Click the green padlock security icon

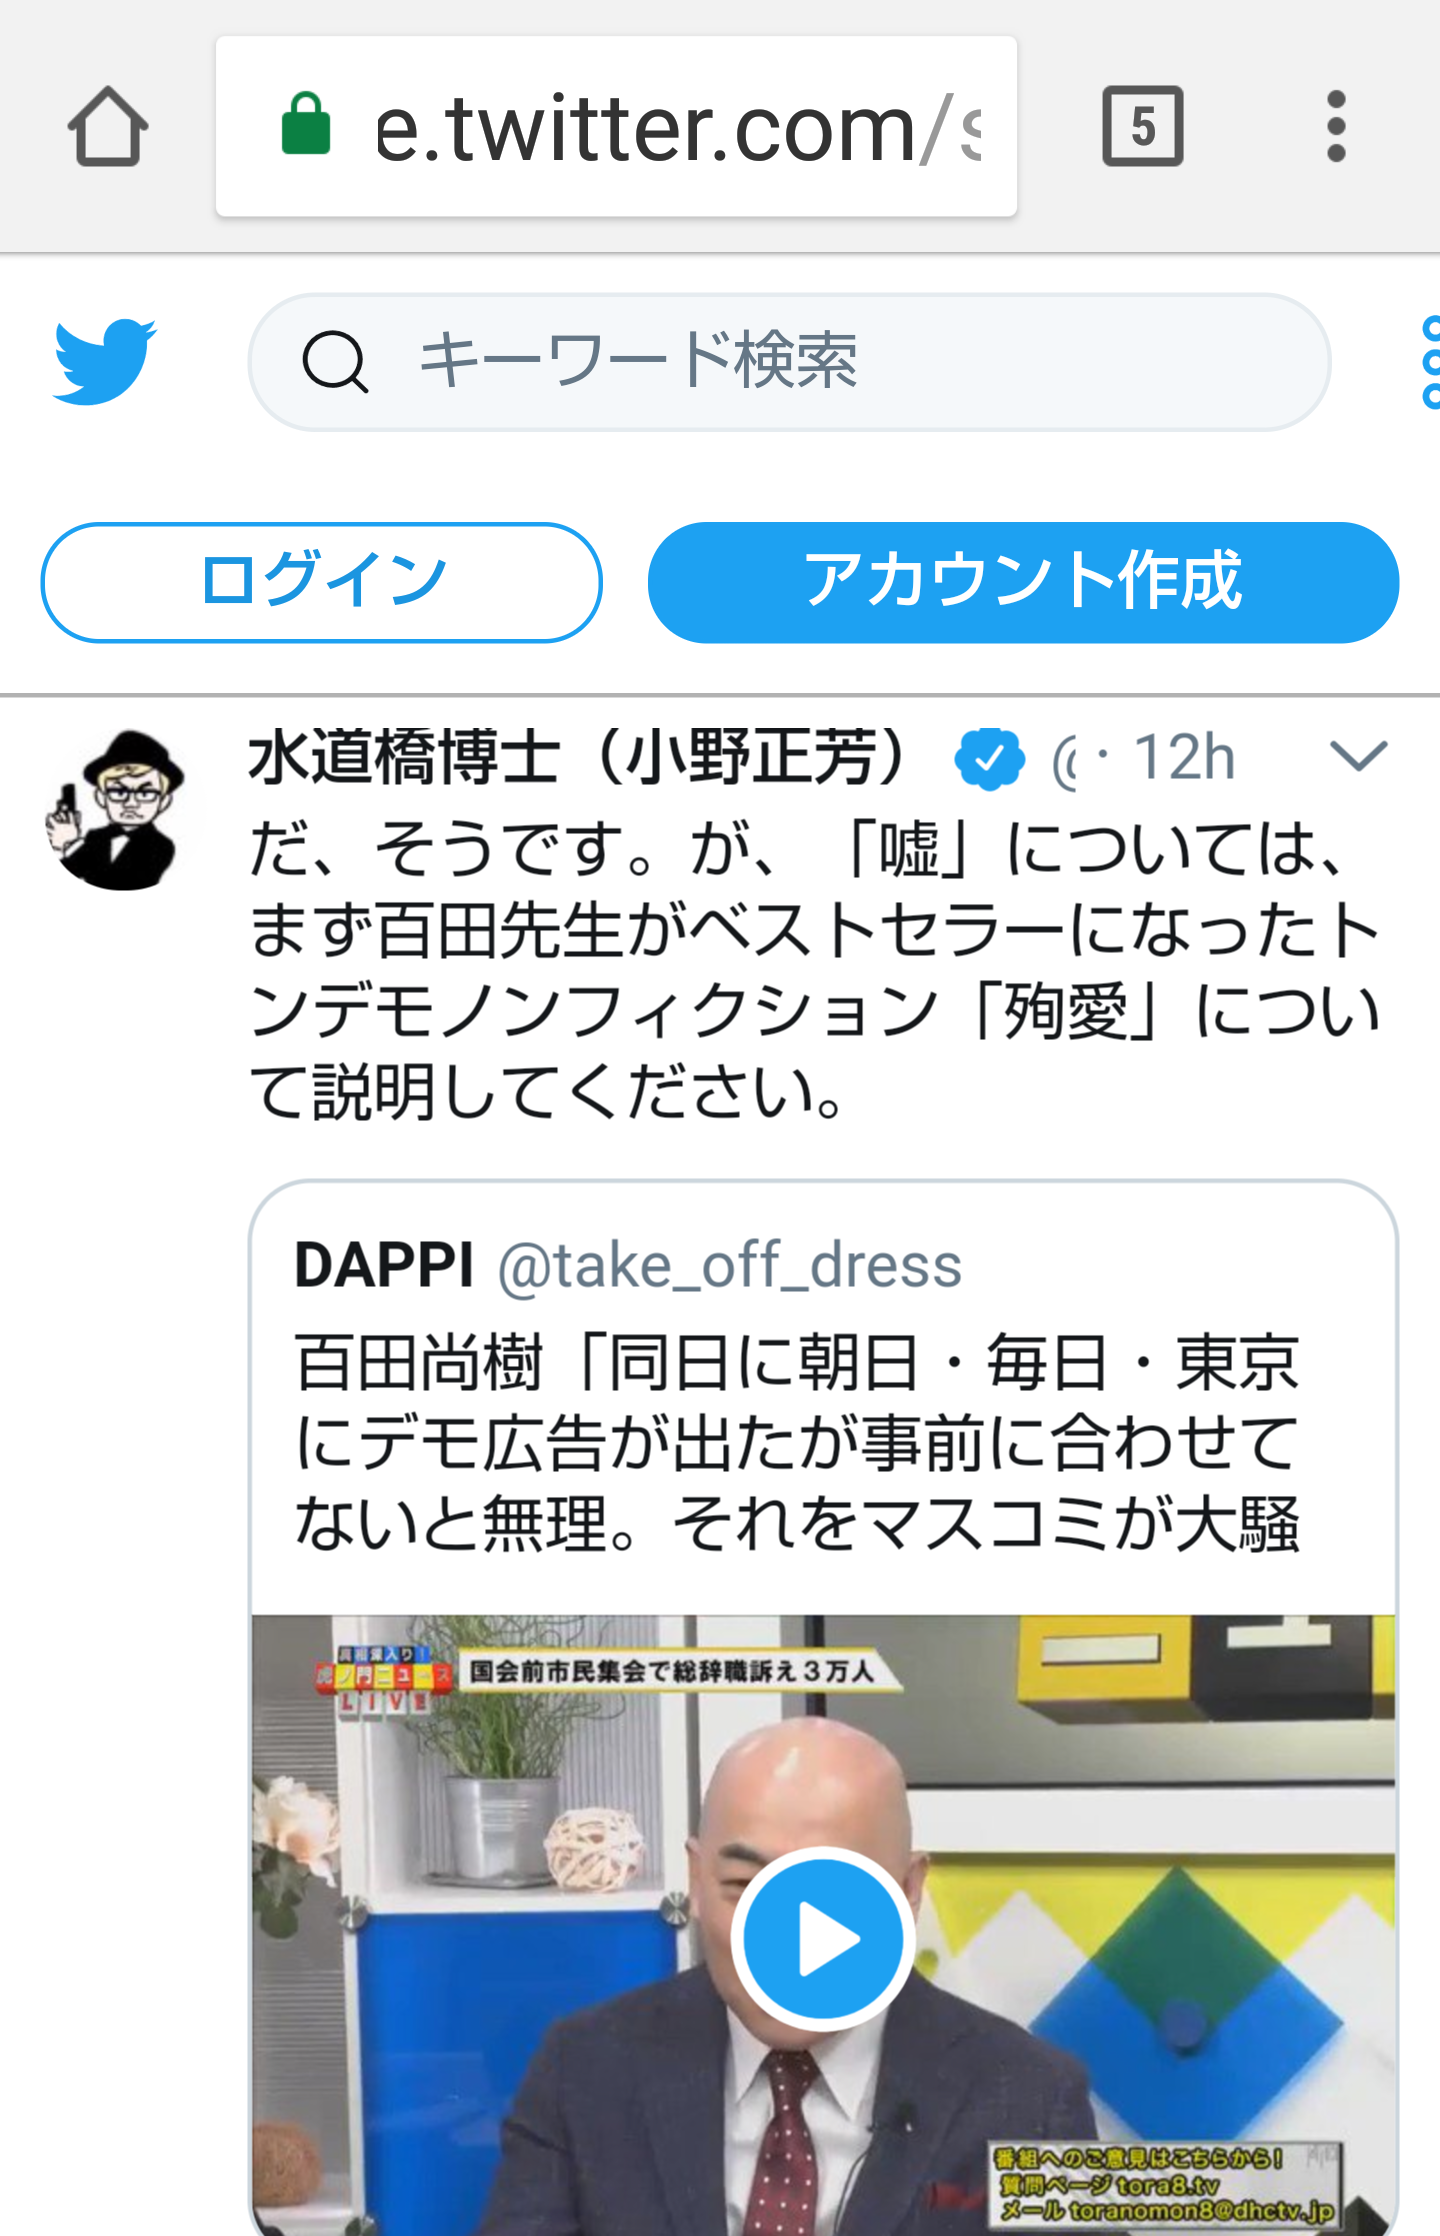pos(306,124)
